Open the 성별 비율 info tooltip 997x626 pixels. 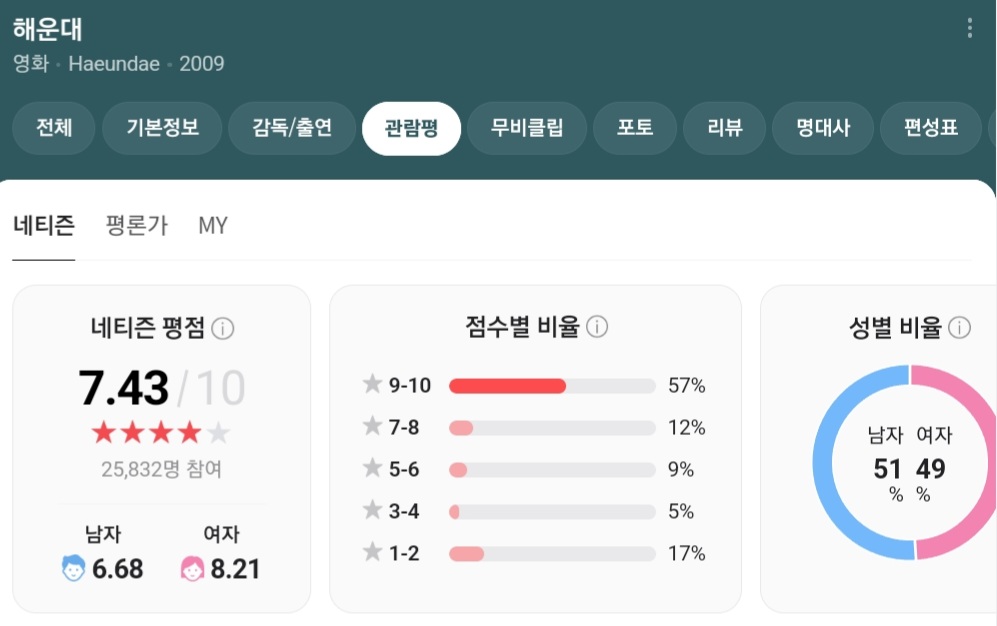coord(958,327)
